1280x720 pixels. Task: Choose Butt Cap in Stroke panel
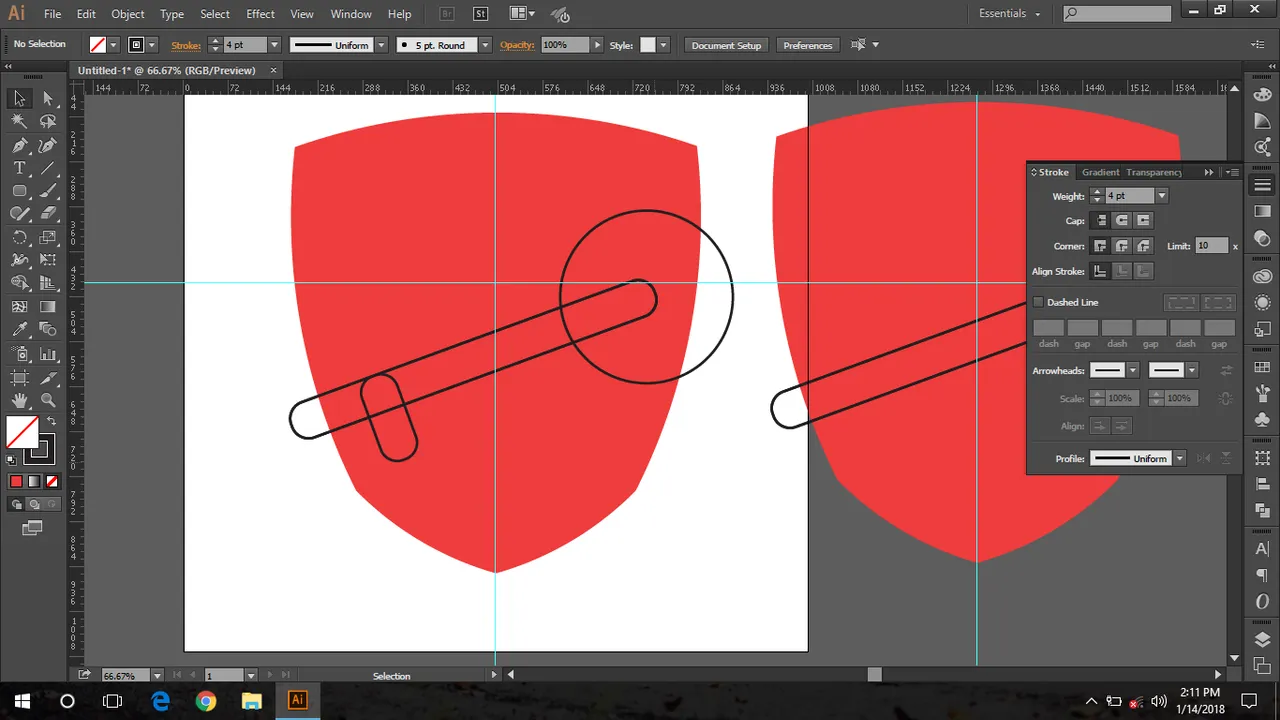point(1100,220)
